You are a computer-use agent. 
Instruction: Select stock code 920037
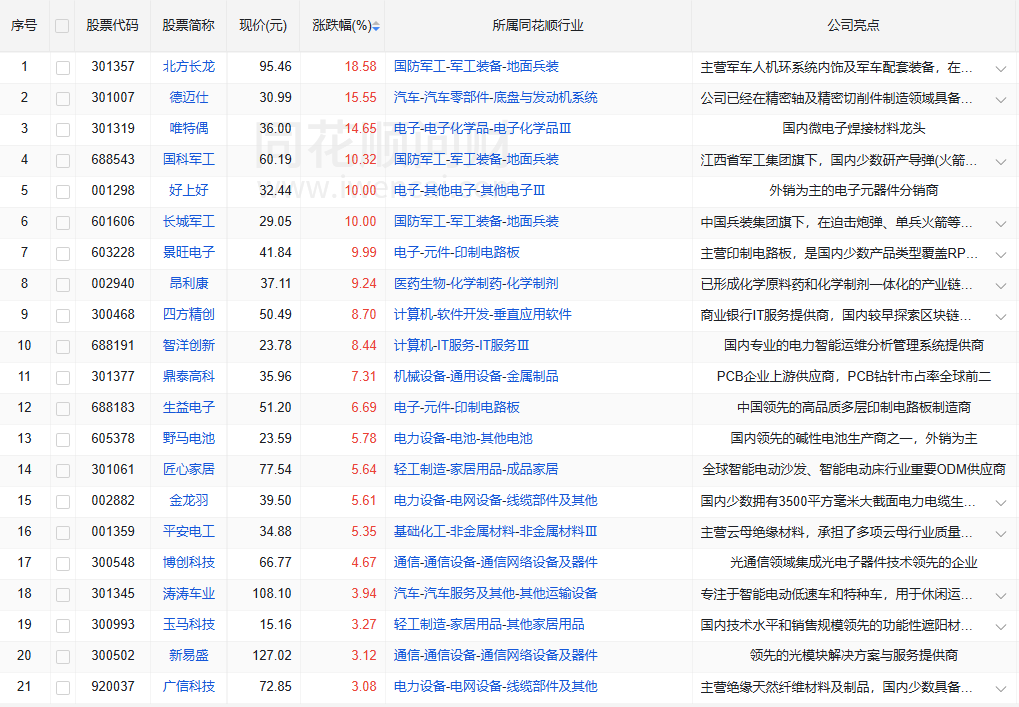tap(113, 686)
